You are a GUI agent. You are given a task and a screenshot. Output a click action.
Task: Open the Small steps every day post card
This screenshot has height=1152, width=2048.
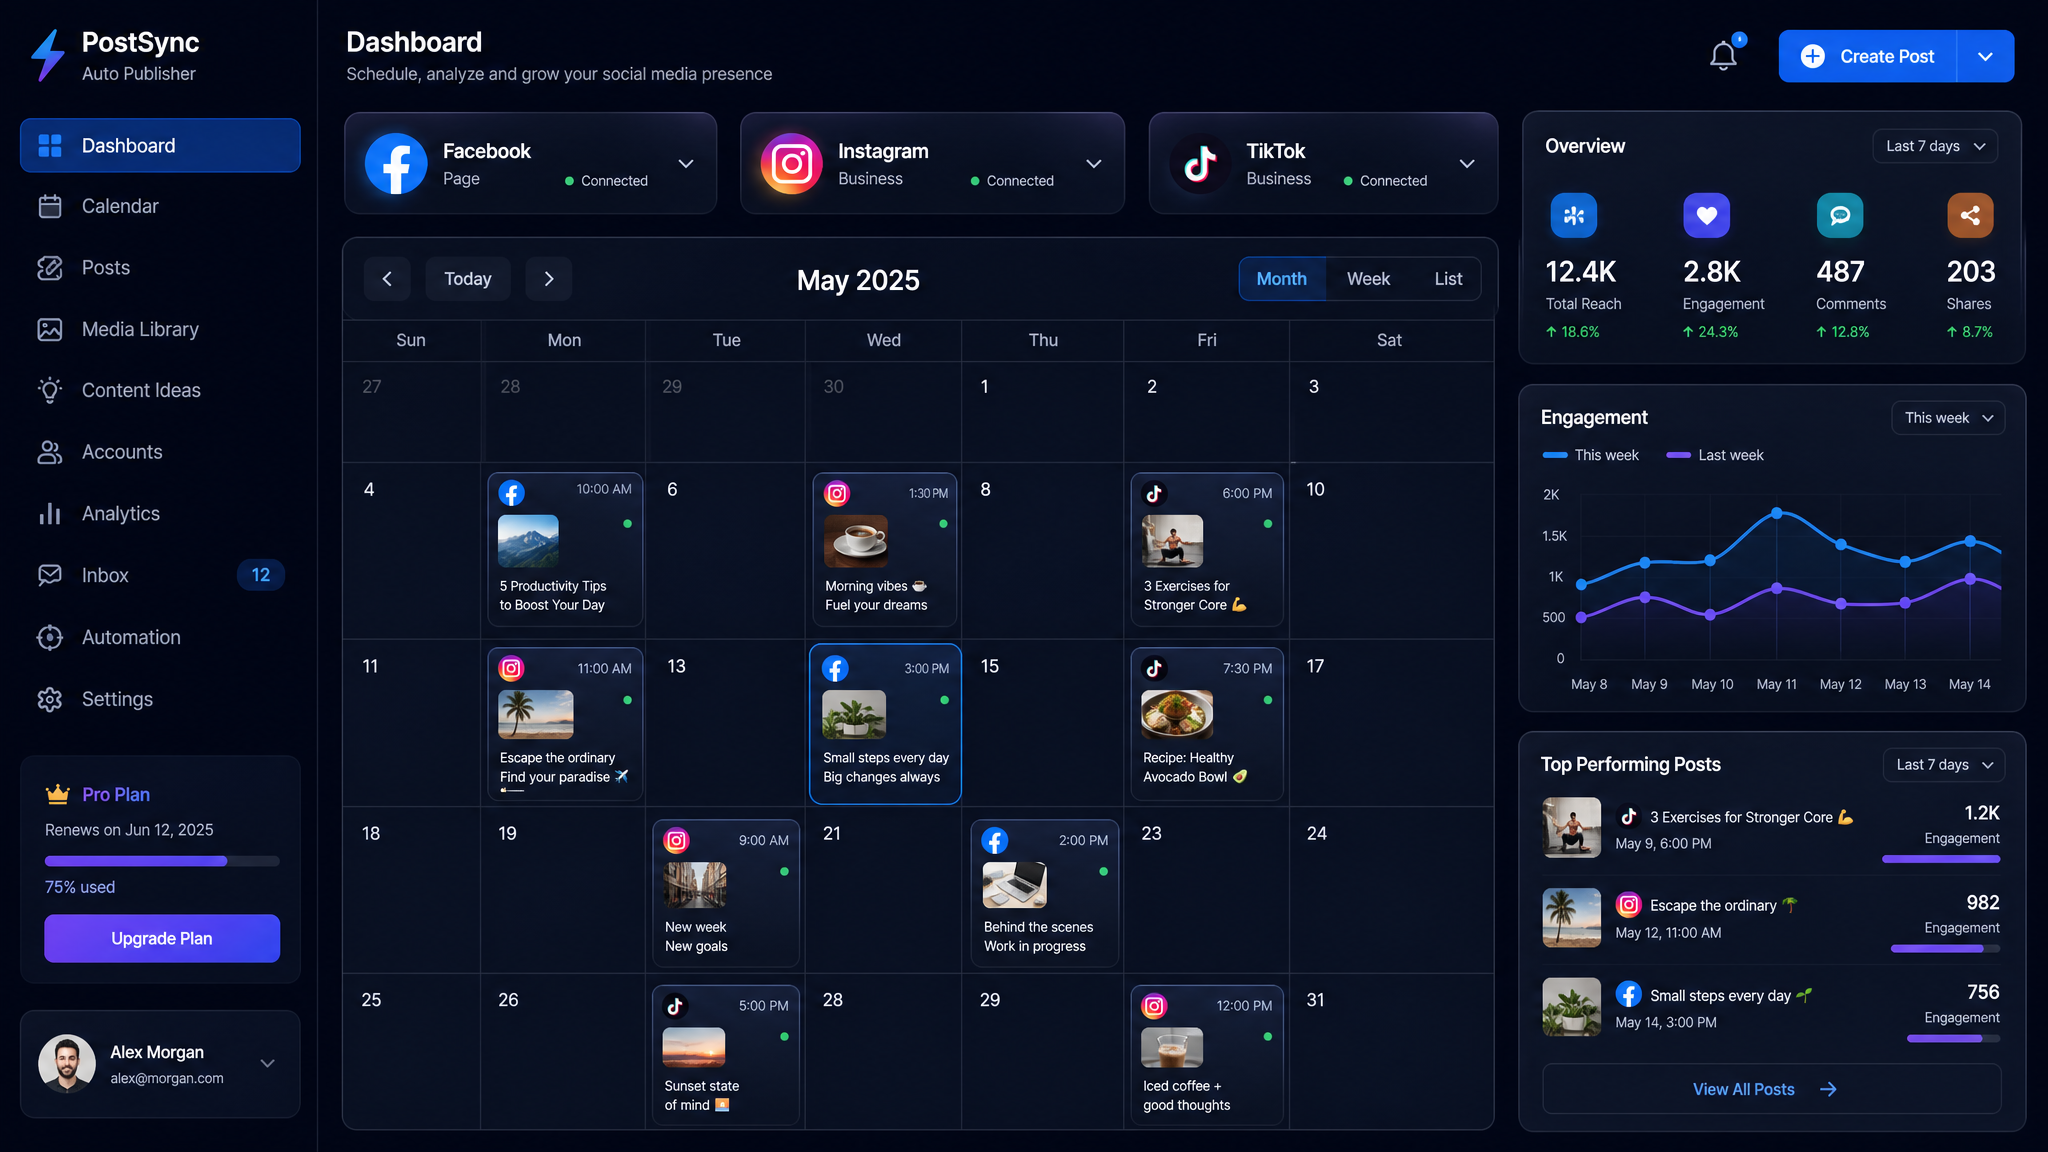click(885, 724)
